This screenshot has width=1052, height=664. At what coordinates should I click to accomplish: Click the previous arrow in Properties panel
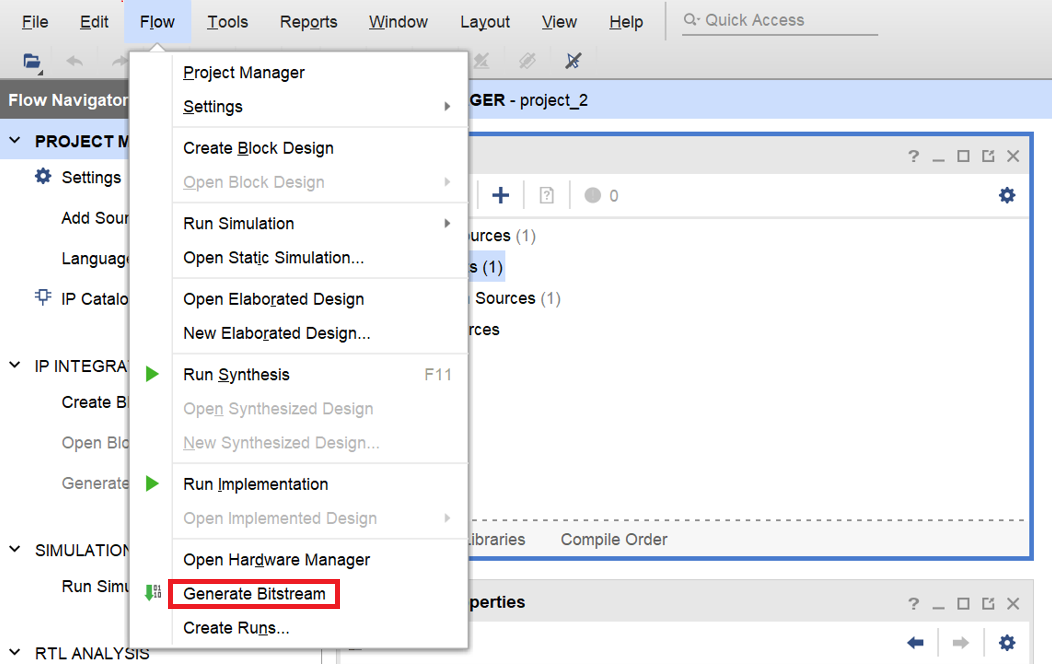pos(915,642)
